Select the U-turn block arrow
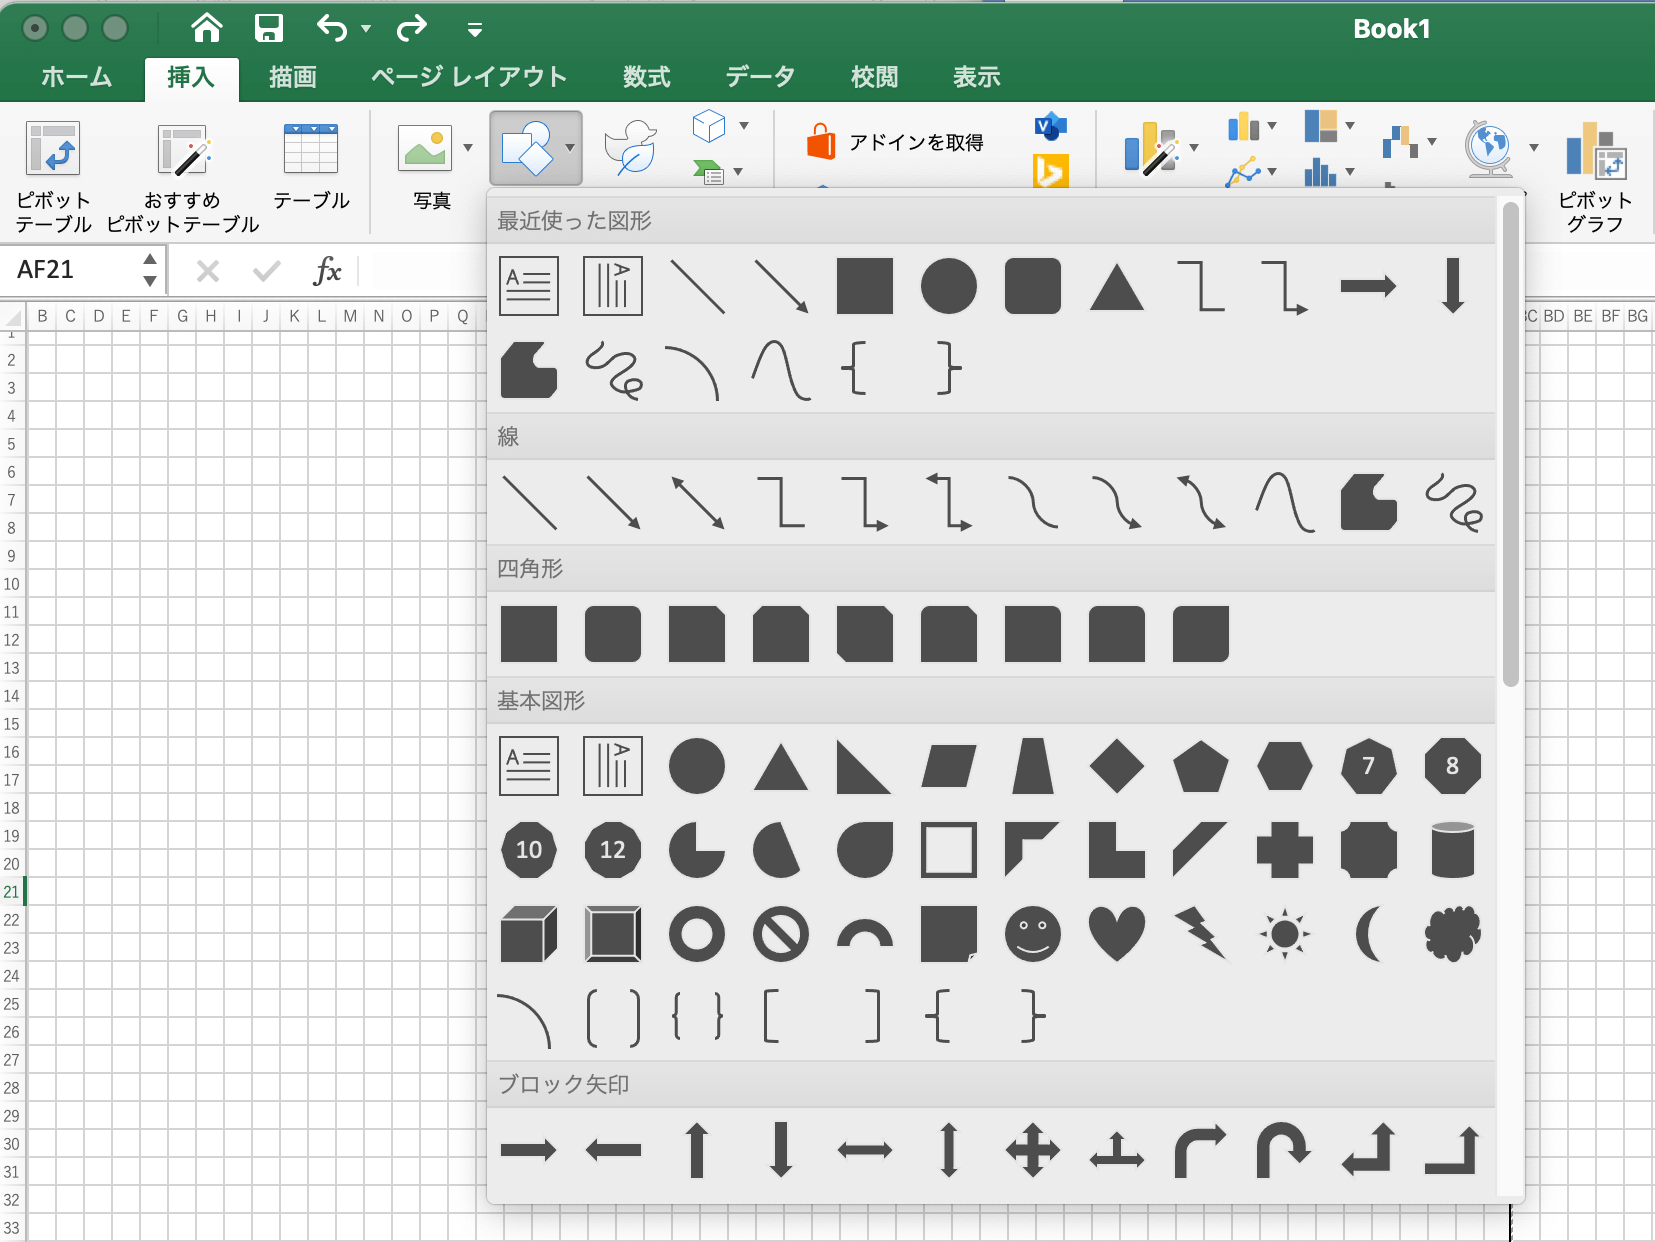The image size is (1655, 1242). coord(1285,1150)
